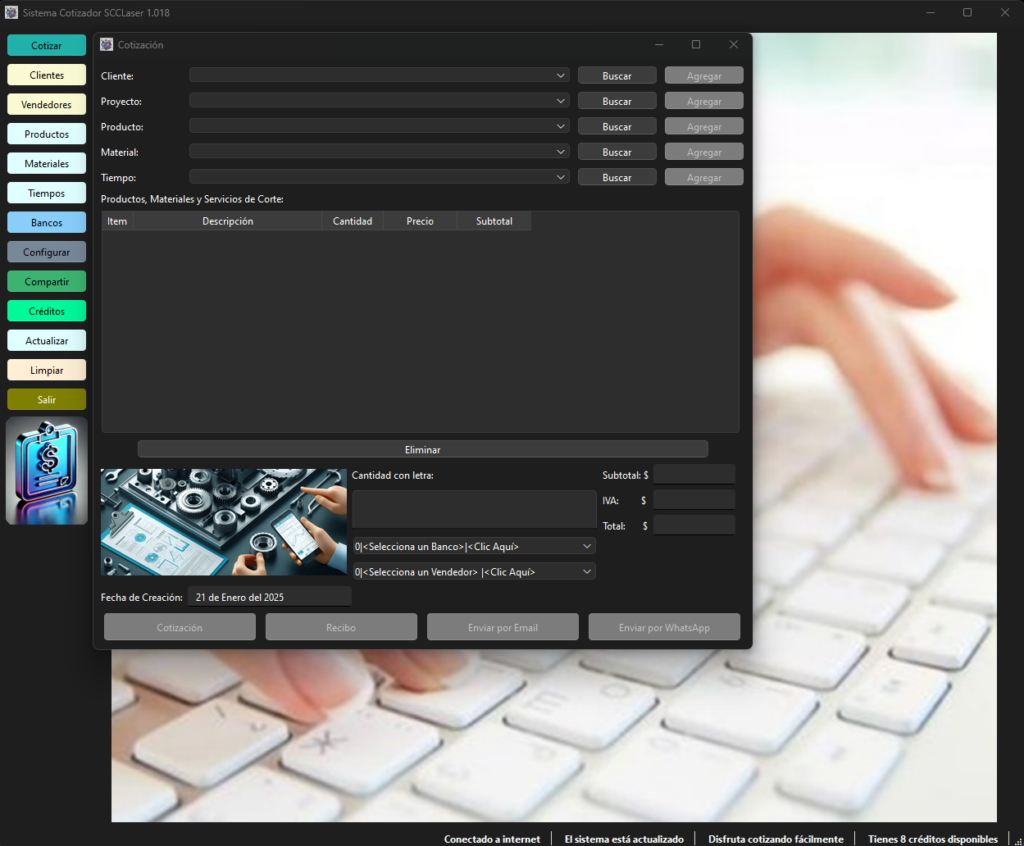Click the Descripción column header
The height and width of the screenshot is (846, 1024).
[x=227, y=221]
